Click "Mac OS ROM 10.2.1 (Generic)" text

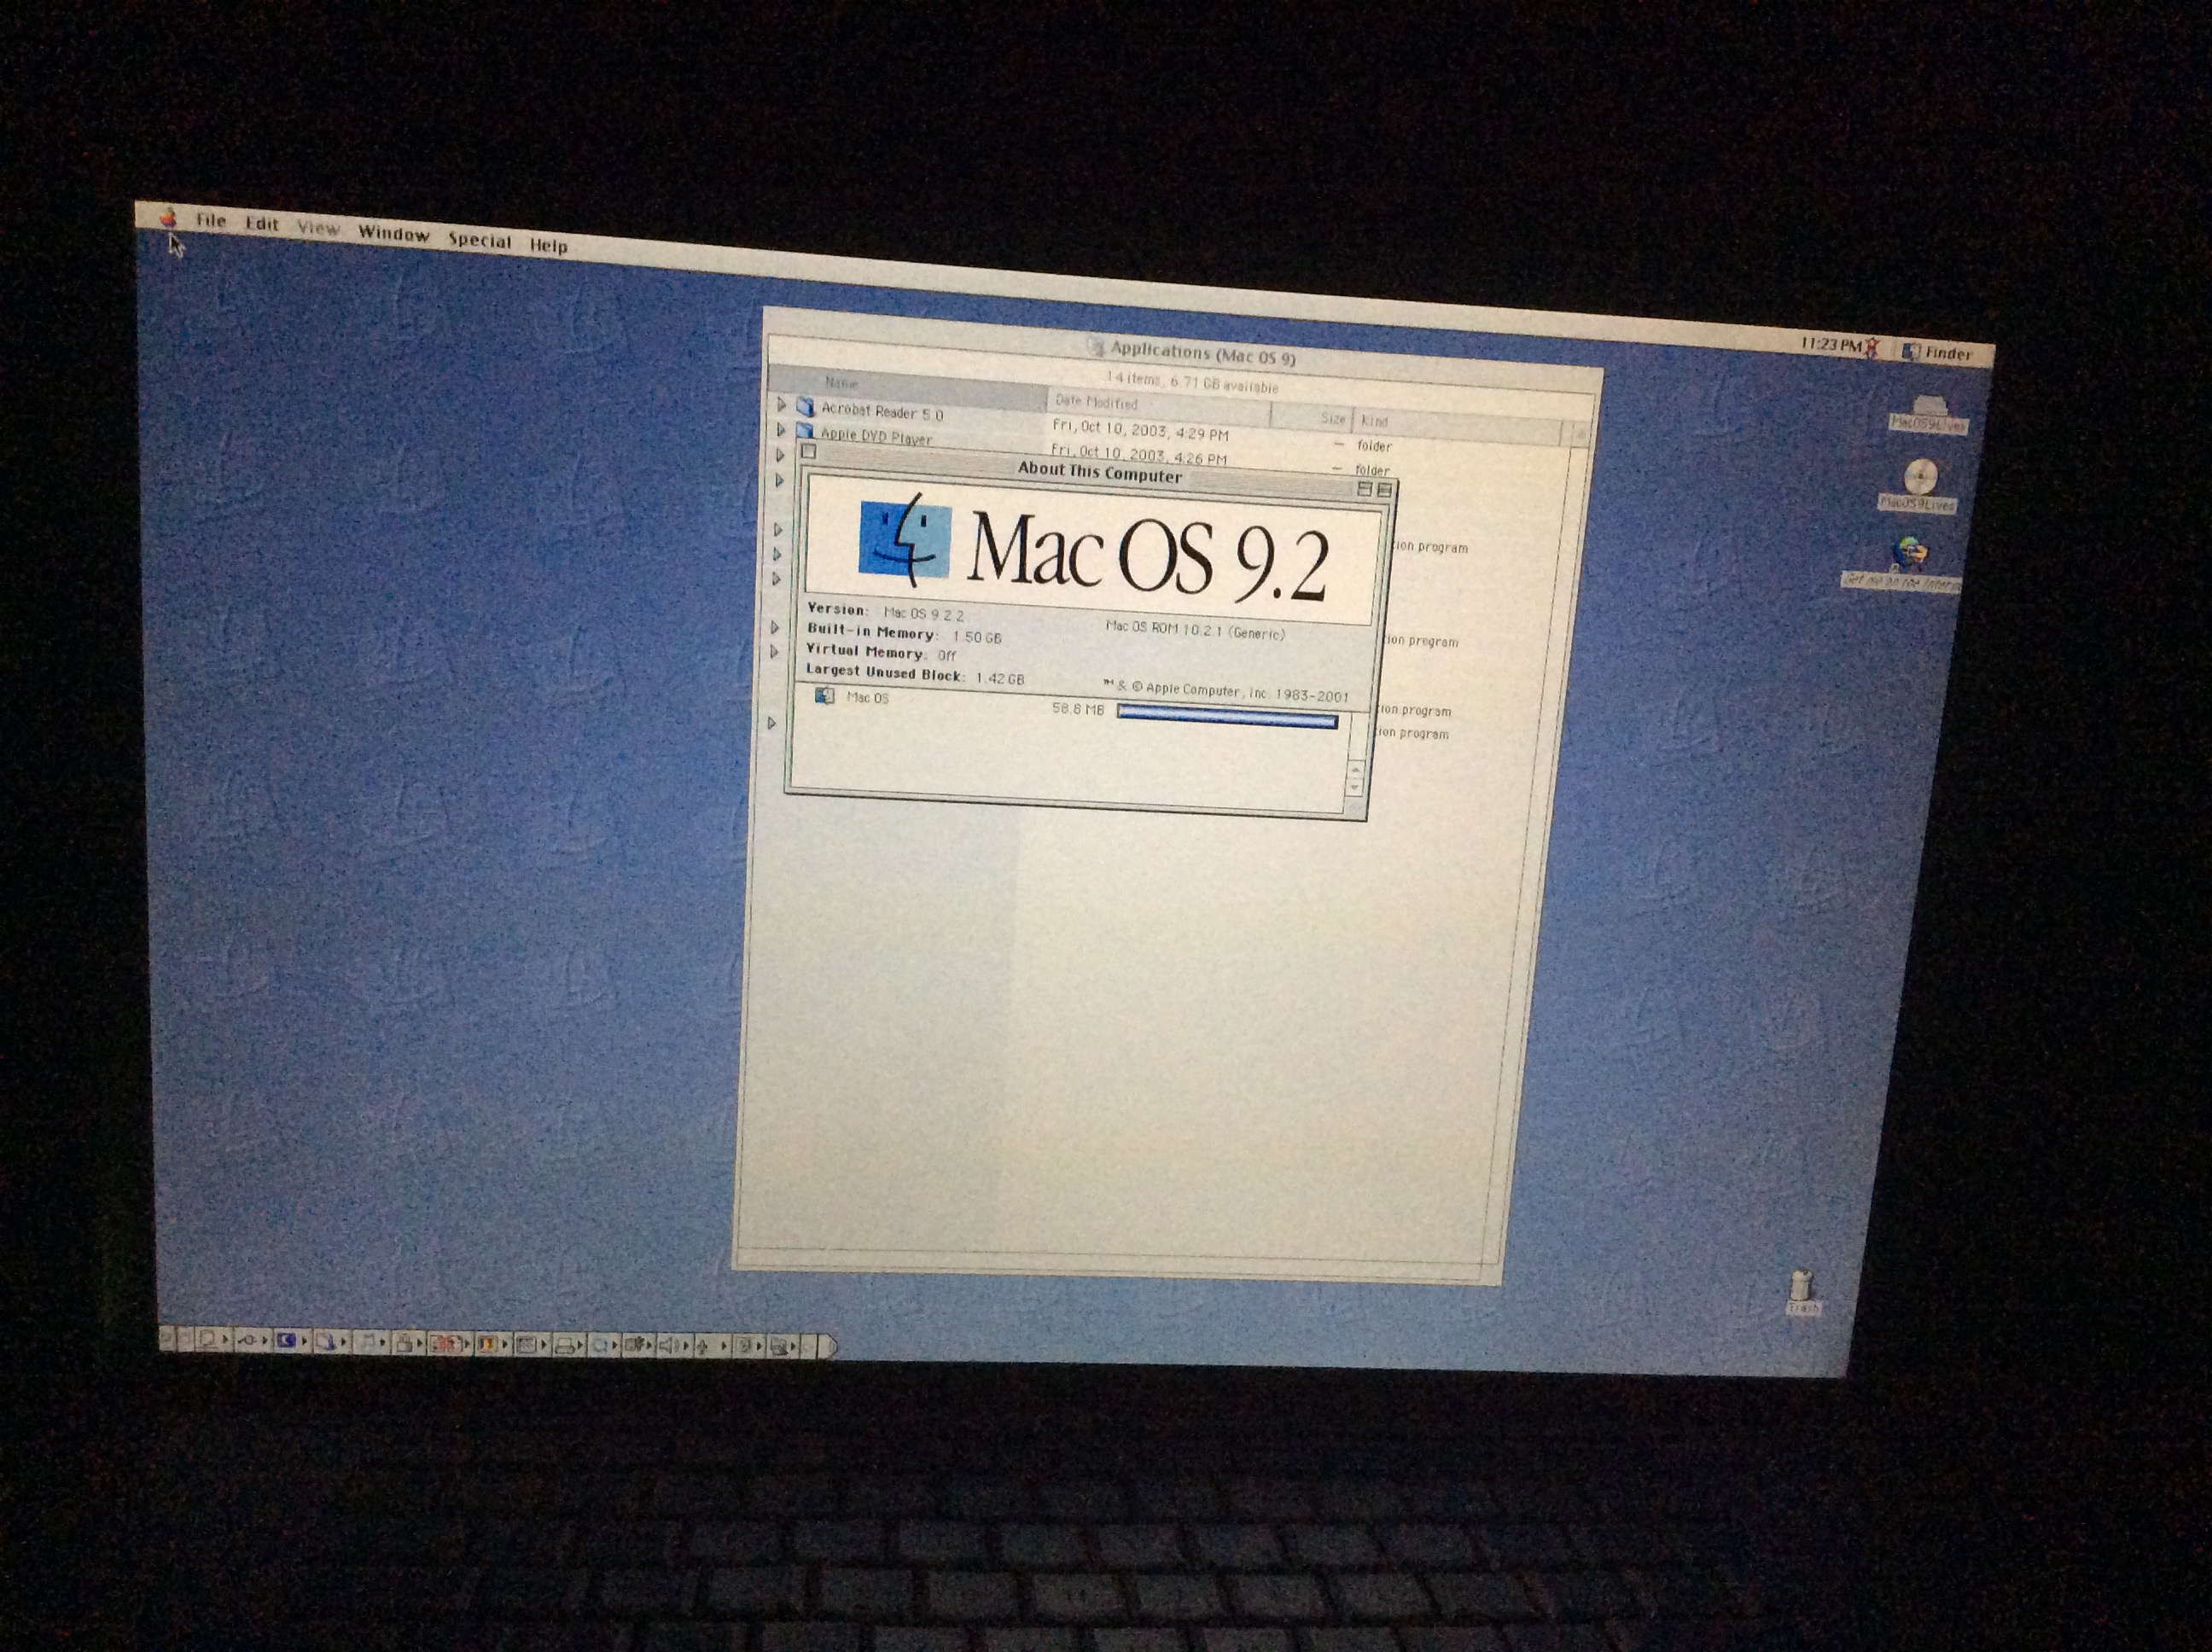click(x=1195, y=629)
